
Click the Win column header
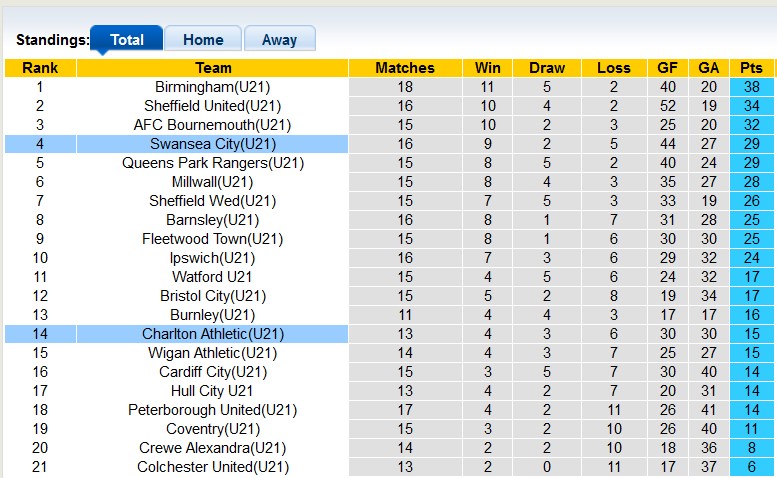488,68
